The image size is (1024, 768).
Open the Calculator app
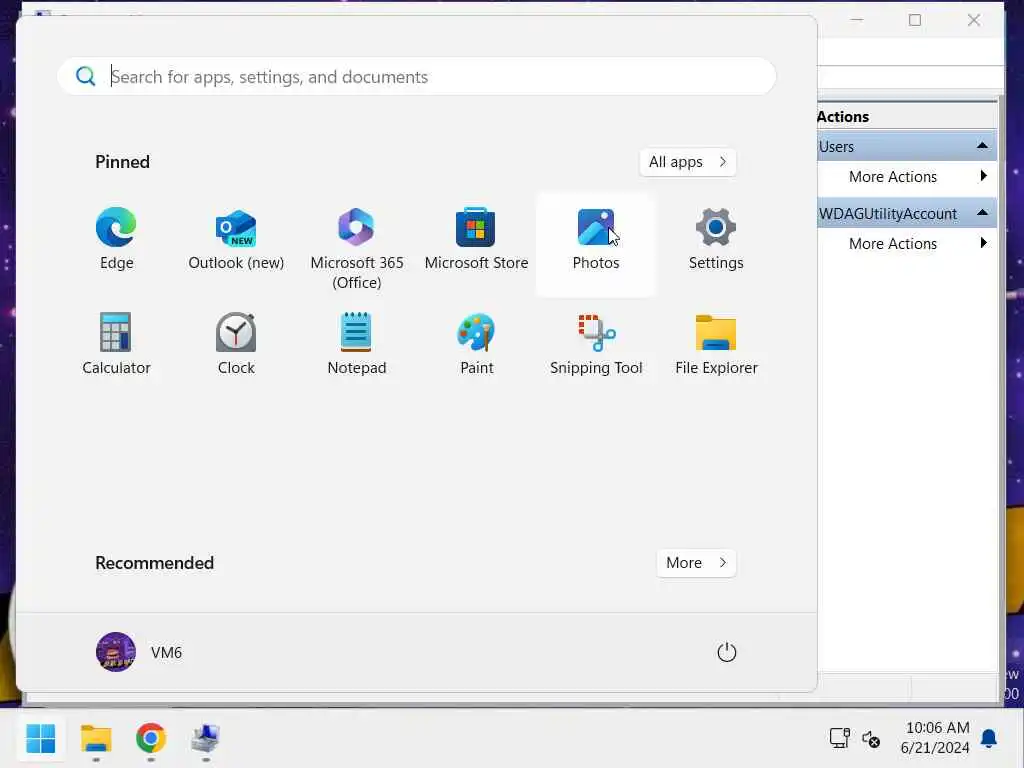(116, 344)
